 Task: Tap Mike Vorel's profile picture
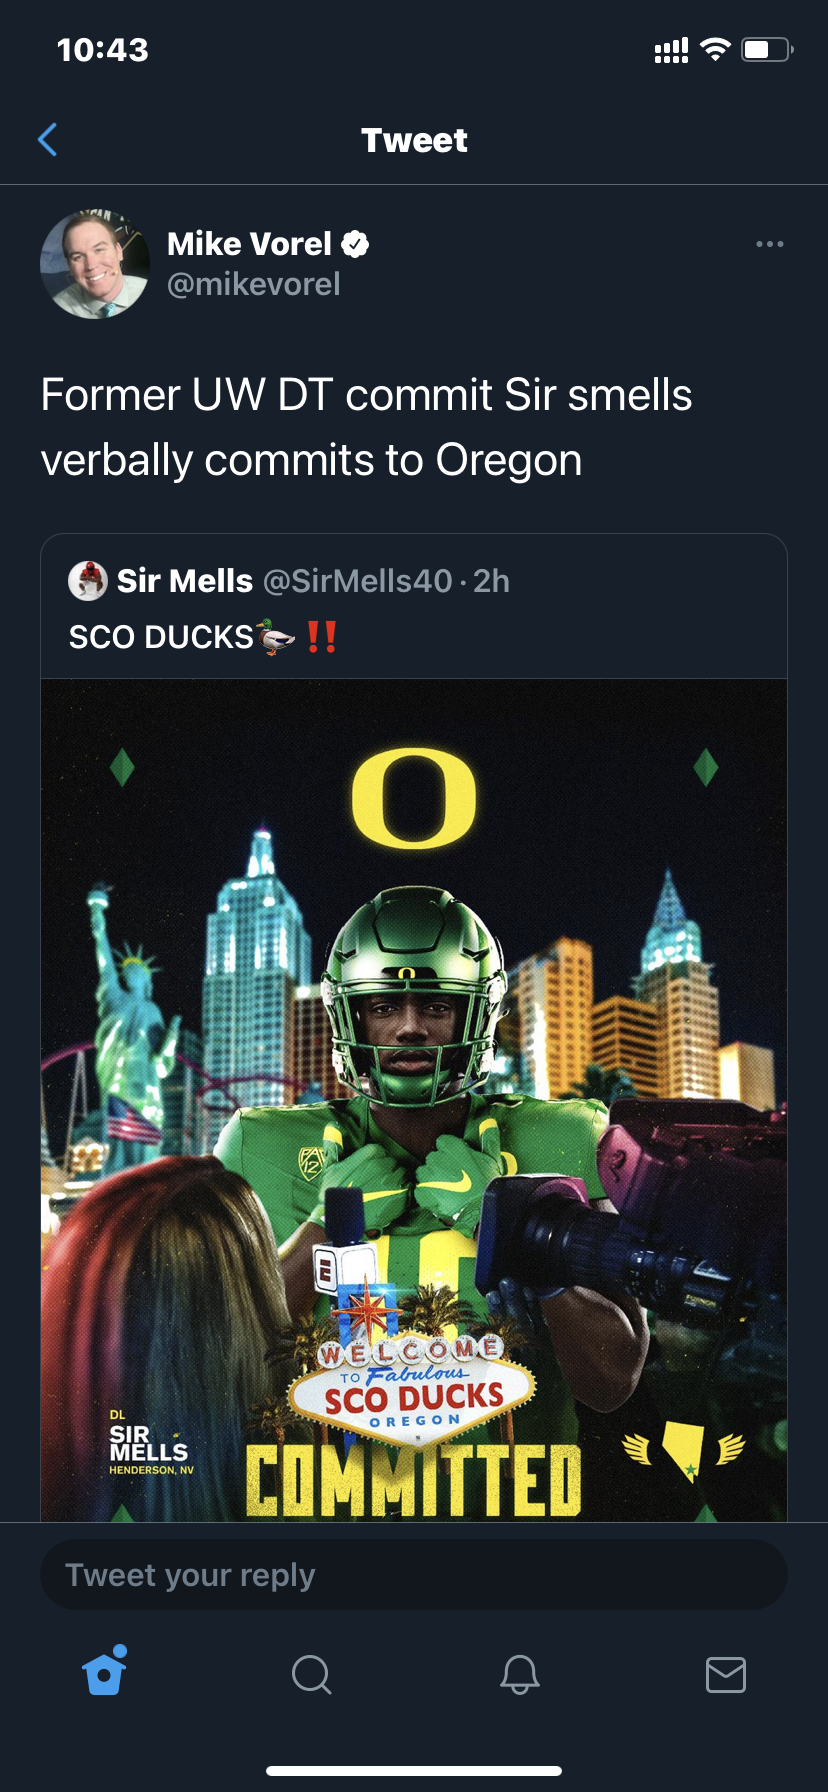pyautogui.click(x=95, y=264)
